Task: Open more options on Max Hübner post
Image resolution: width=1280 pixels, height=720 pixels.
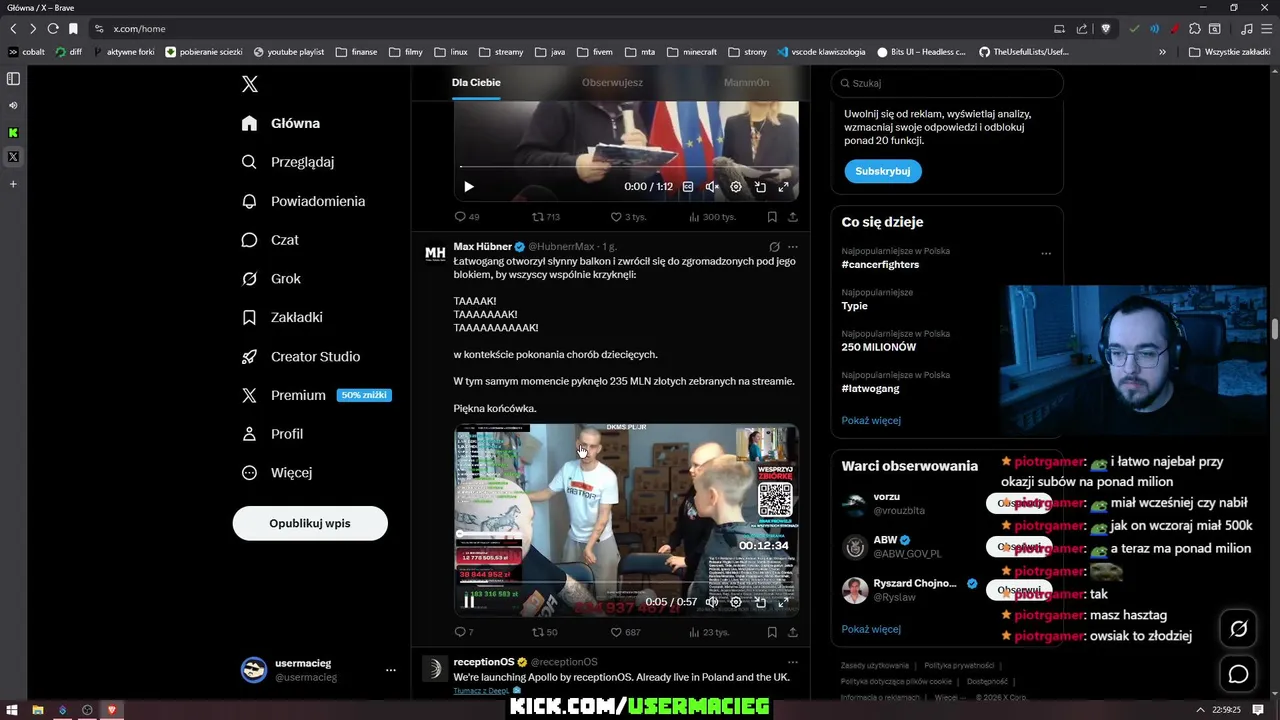Action: (x=793, y=246)
